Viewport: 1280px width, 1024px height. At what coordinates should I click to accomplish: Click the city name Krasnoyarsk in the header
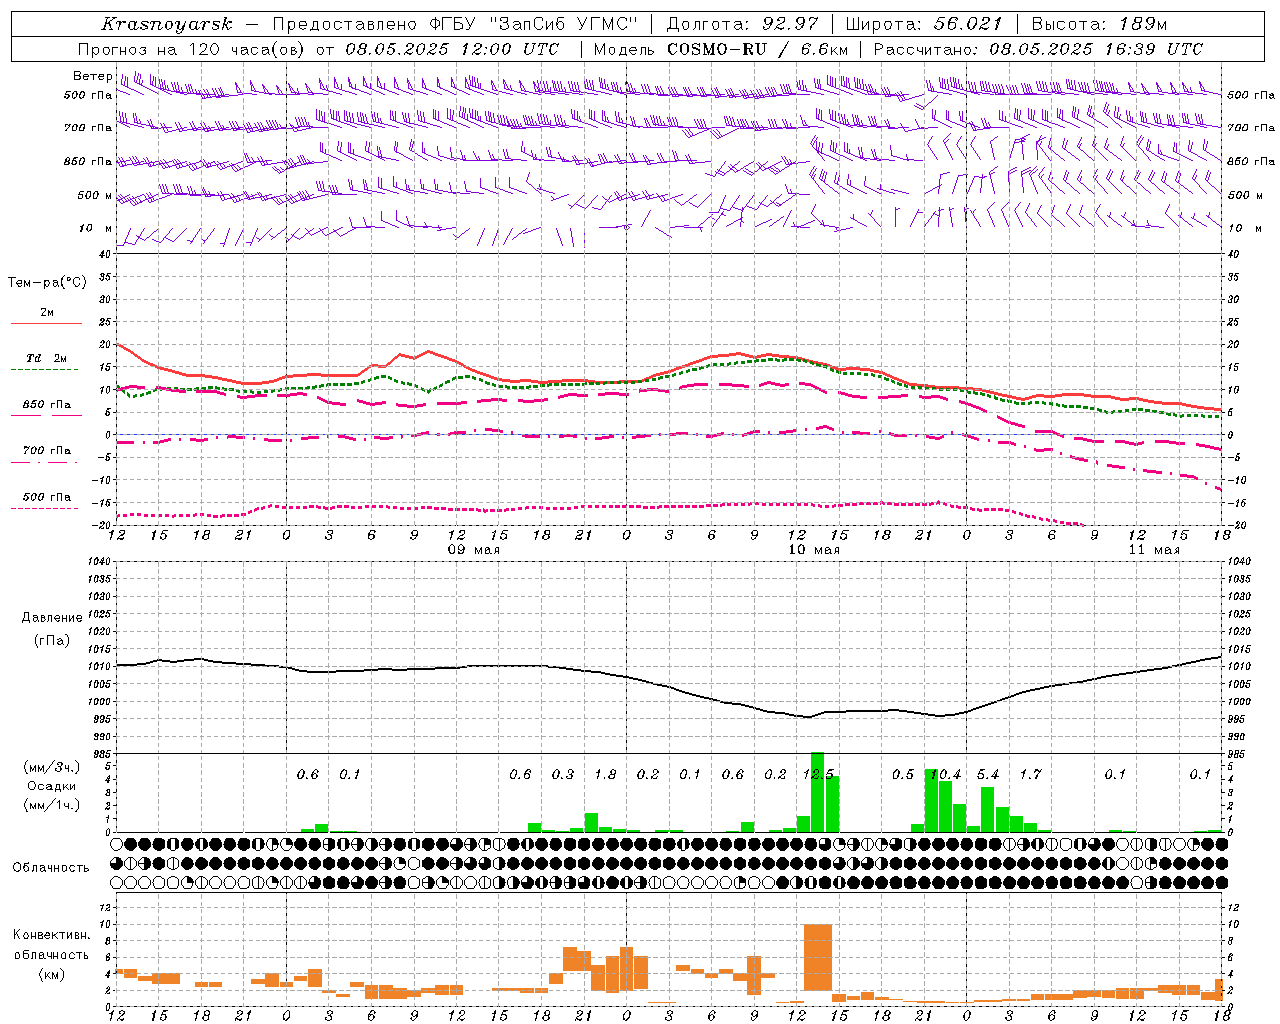[166, 24]
